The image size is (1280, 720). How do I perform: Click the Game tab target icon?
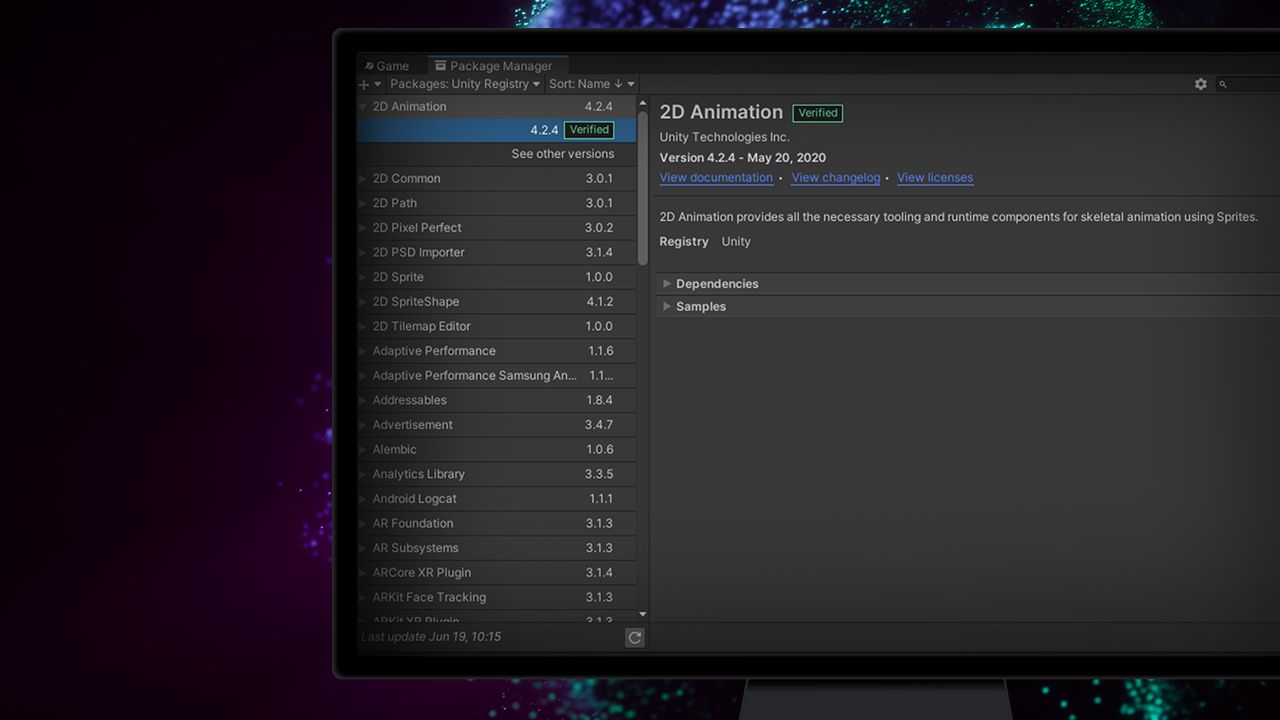pyautogui.click(x=369, y=65)
